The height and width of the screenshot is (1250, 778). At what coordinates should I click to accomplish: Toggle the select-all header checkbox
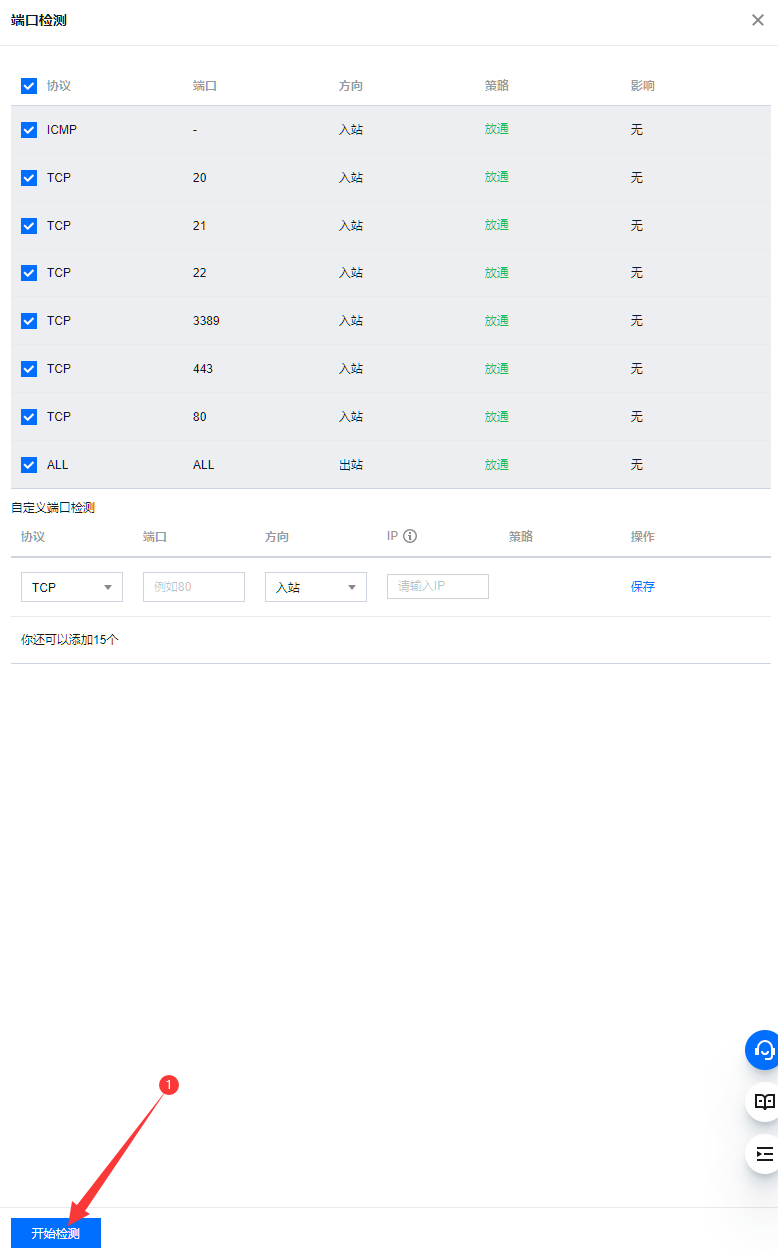pyautogui.click(x=29, y=86)
